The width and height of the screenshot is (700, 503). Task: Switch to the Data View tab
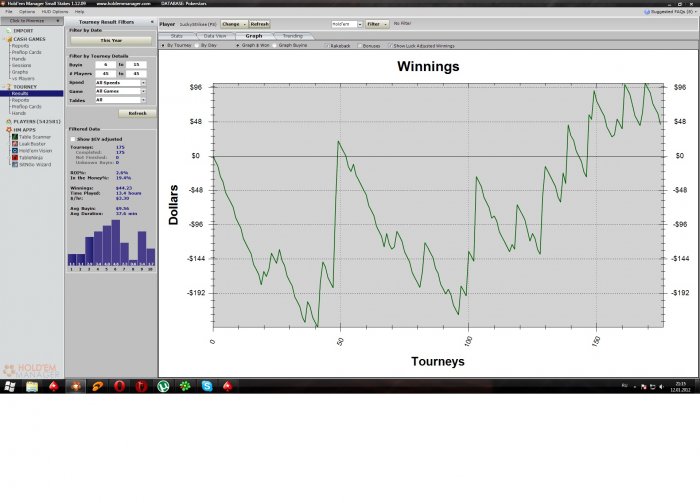[x=215, y=36]
